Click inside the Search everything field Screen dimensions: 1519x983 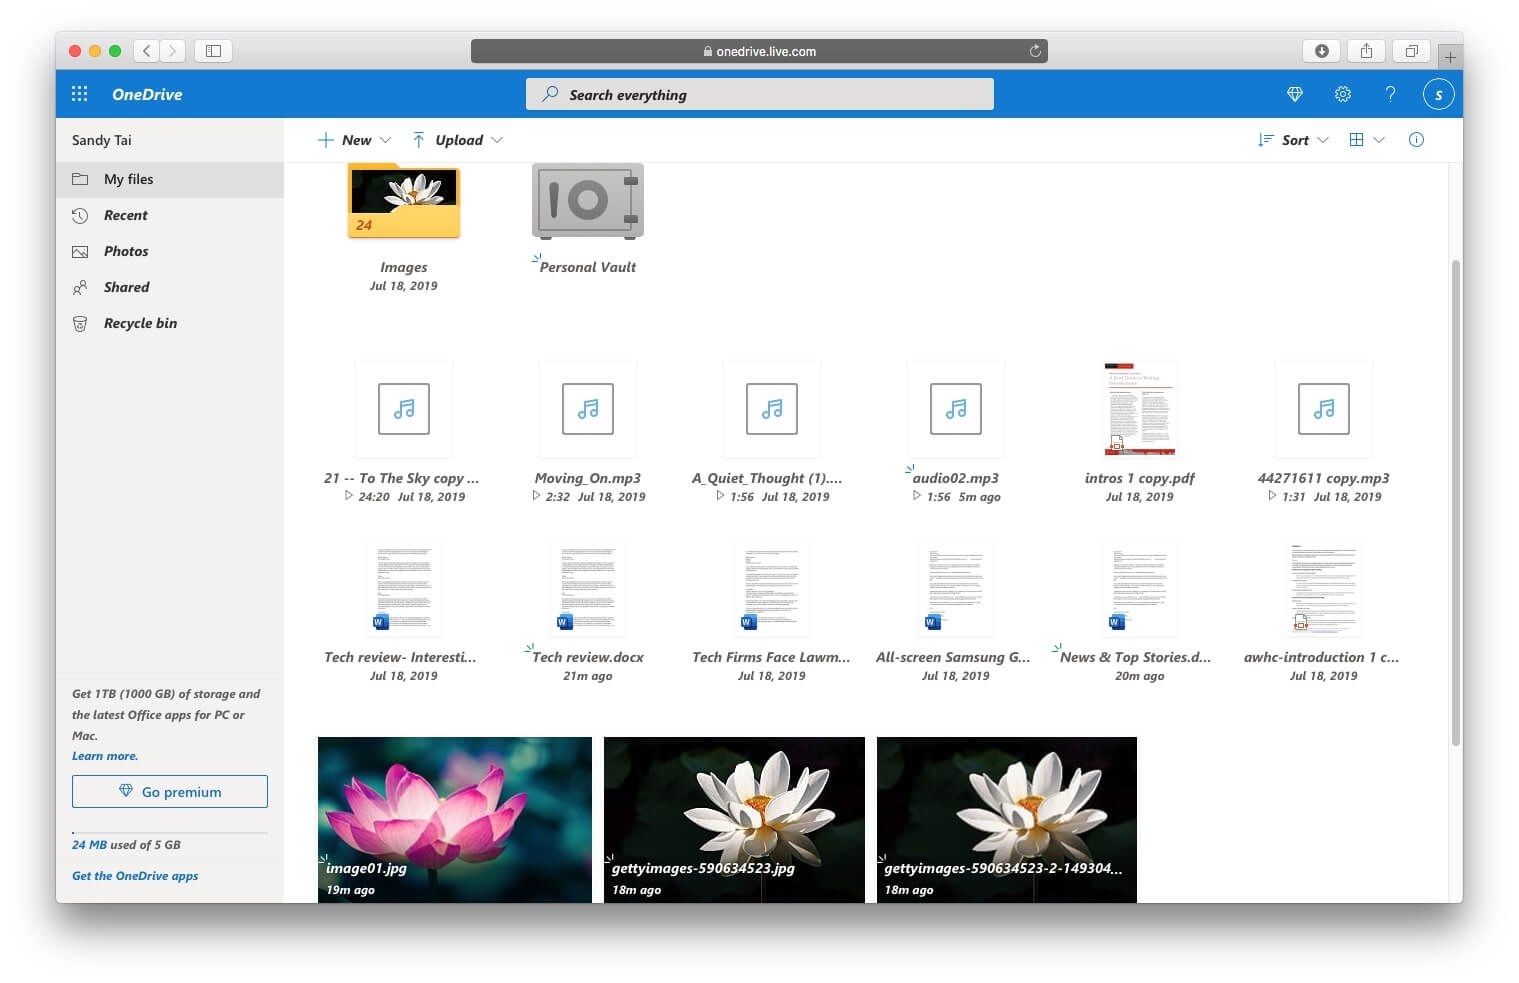coord(760,94)
